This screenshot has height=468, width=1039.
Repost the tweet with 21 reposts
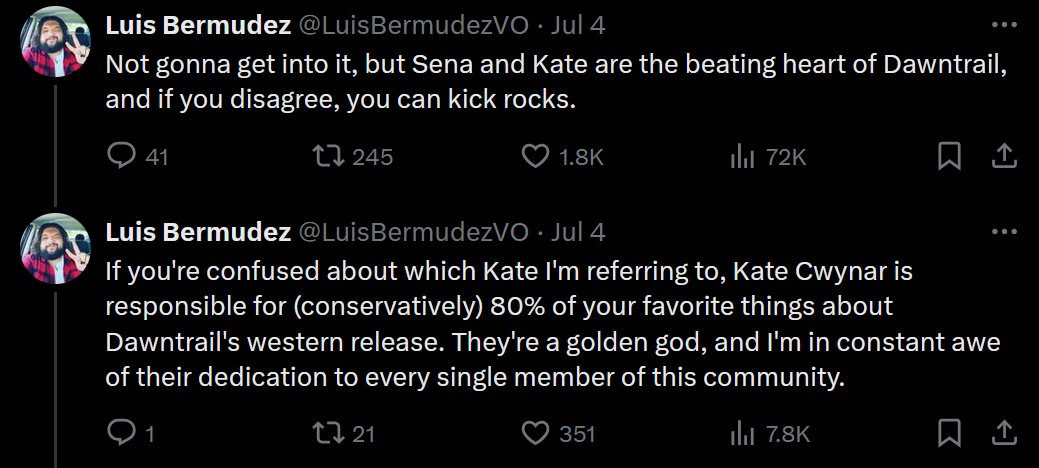coord(327,433)
